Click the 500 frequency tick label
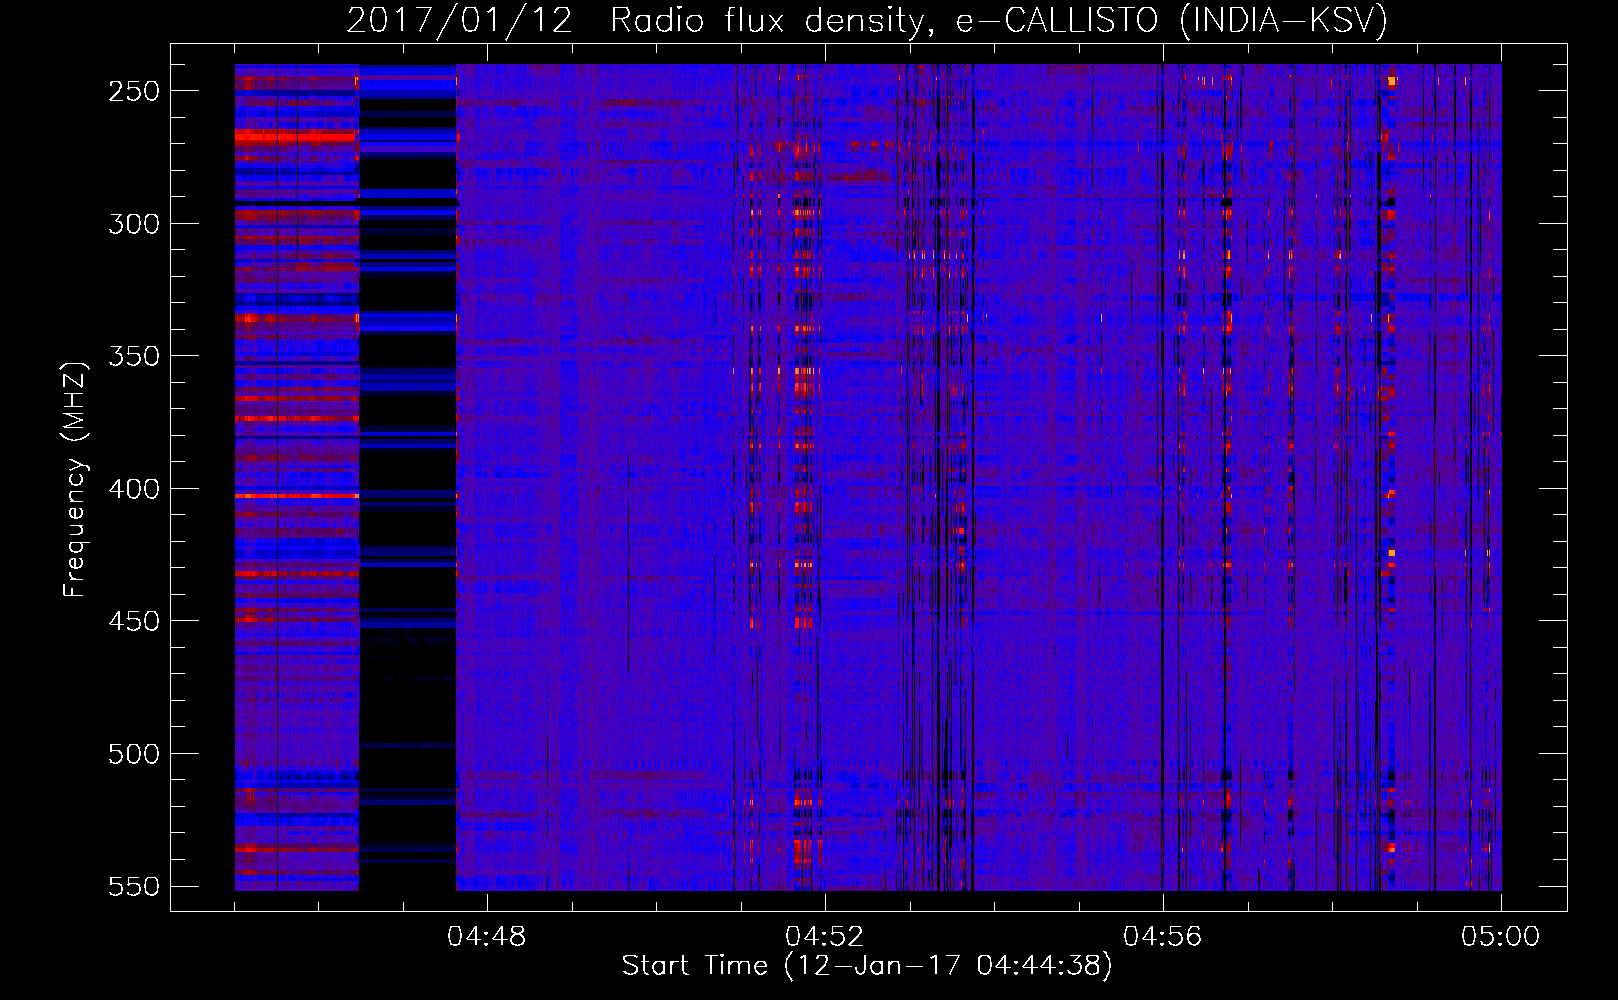The image size is (1618, 1000). point(134,754)
